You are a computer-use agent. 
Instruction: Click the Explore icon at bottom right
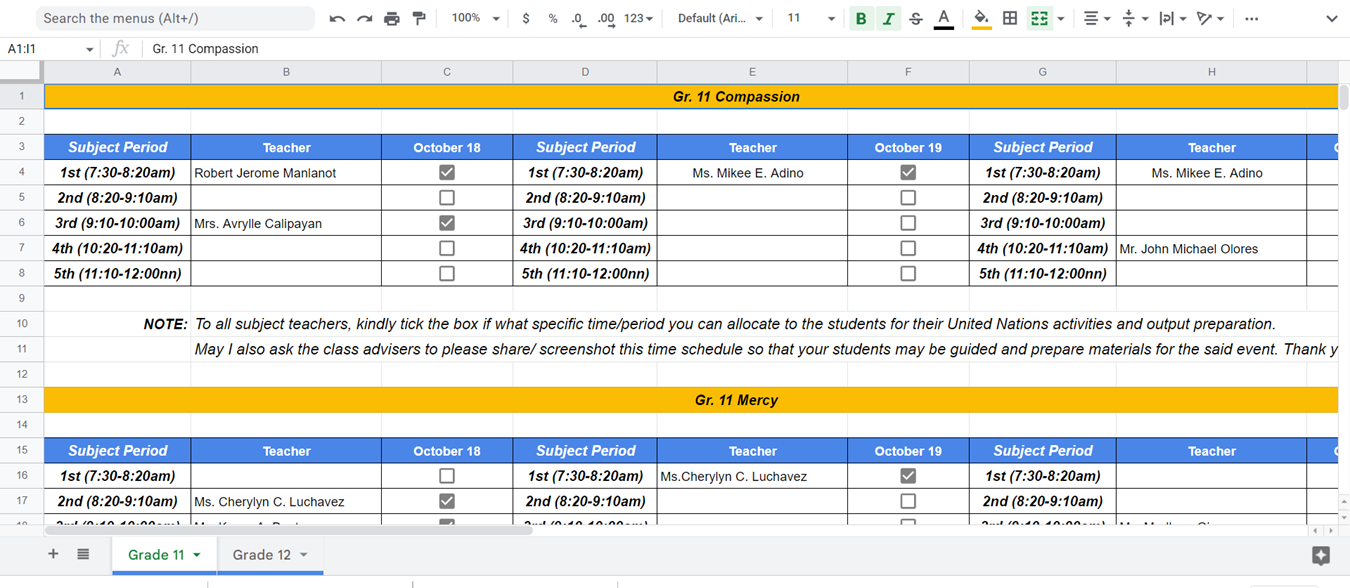click(1321, 556)
